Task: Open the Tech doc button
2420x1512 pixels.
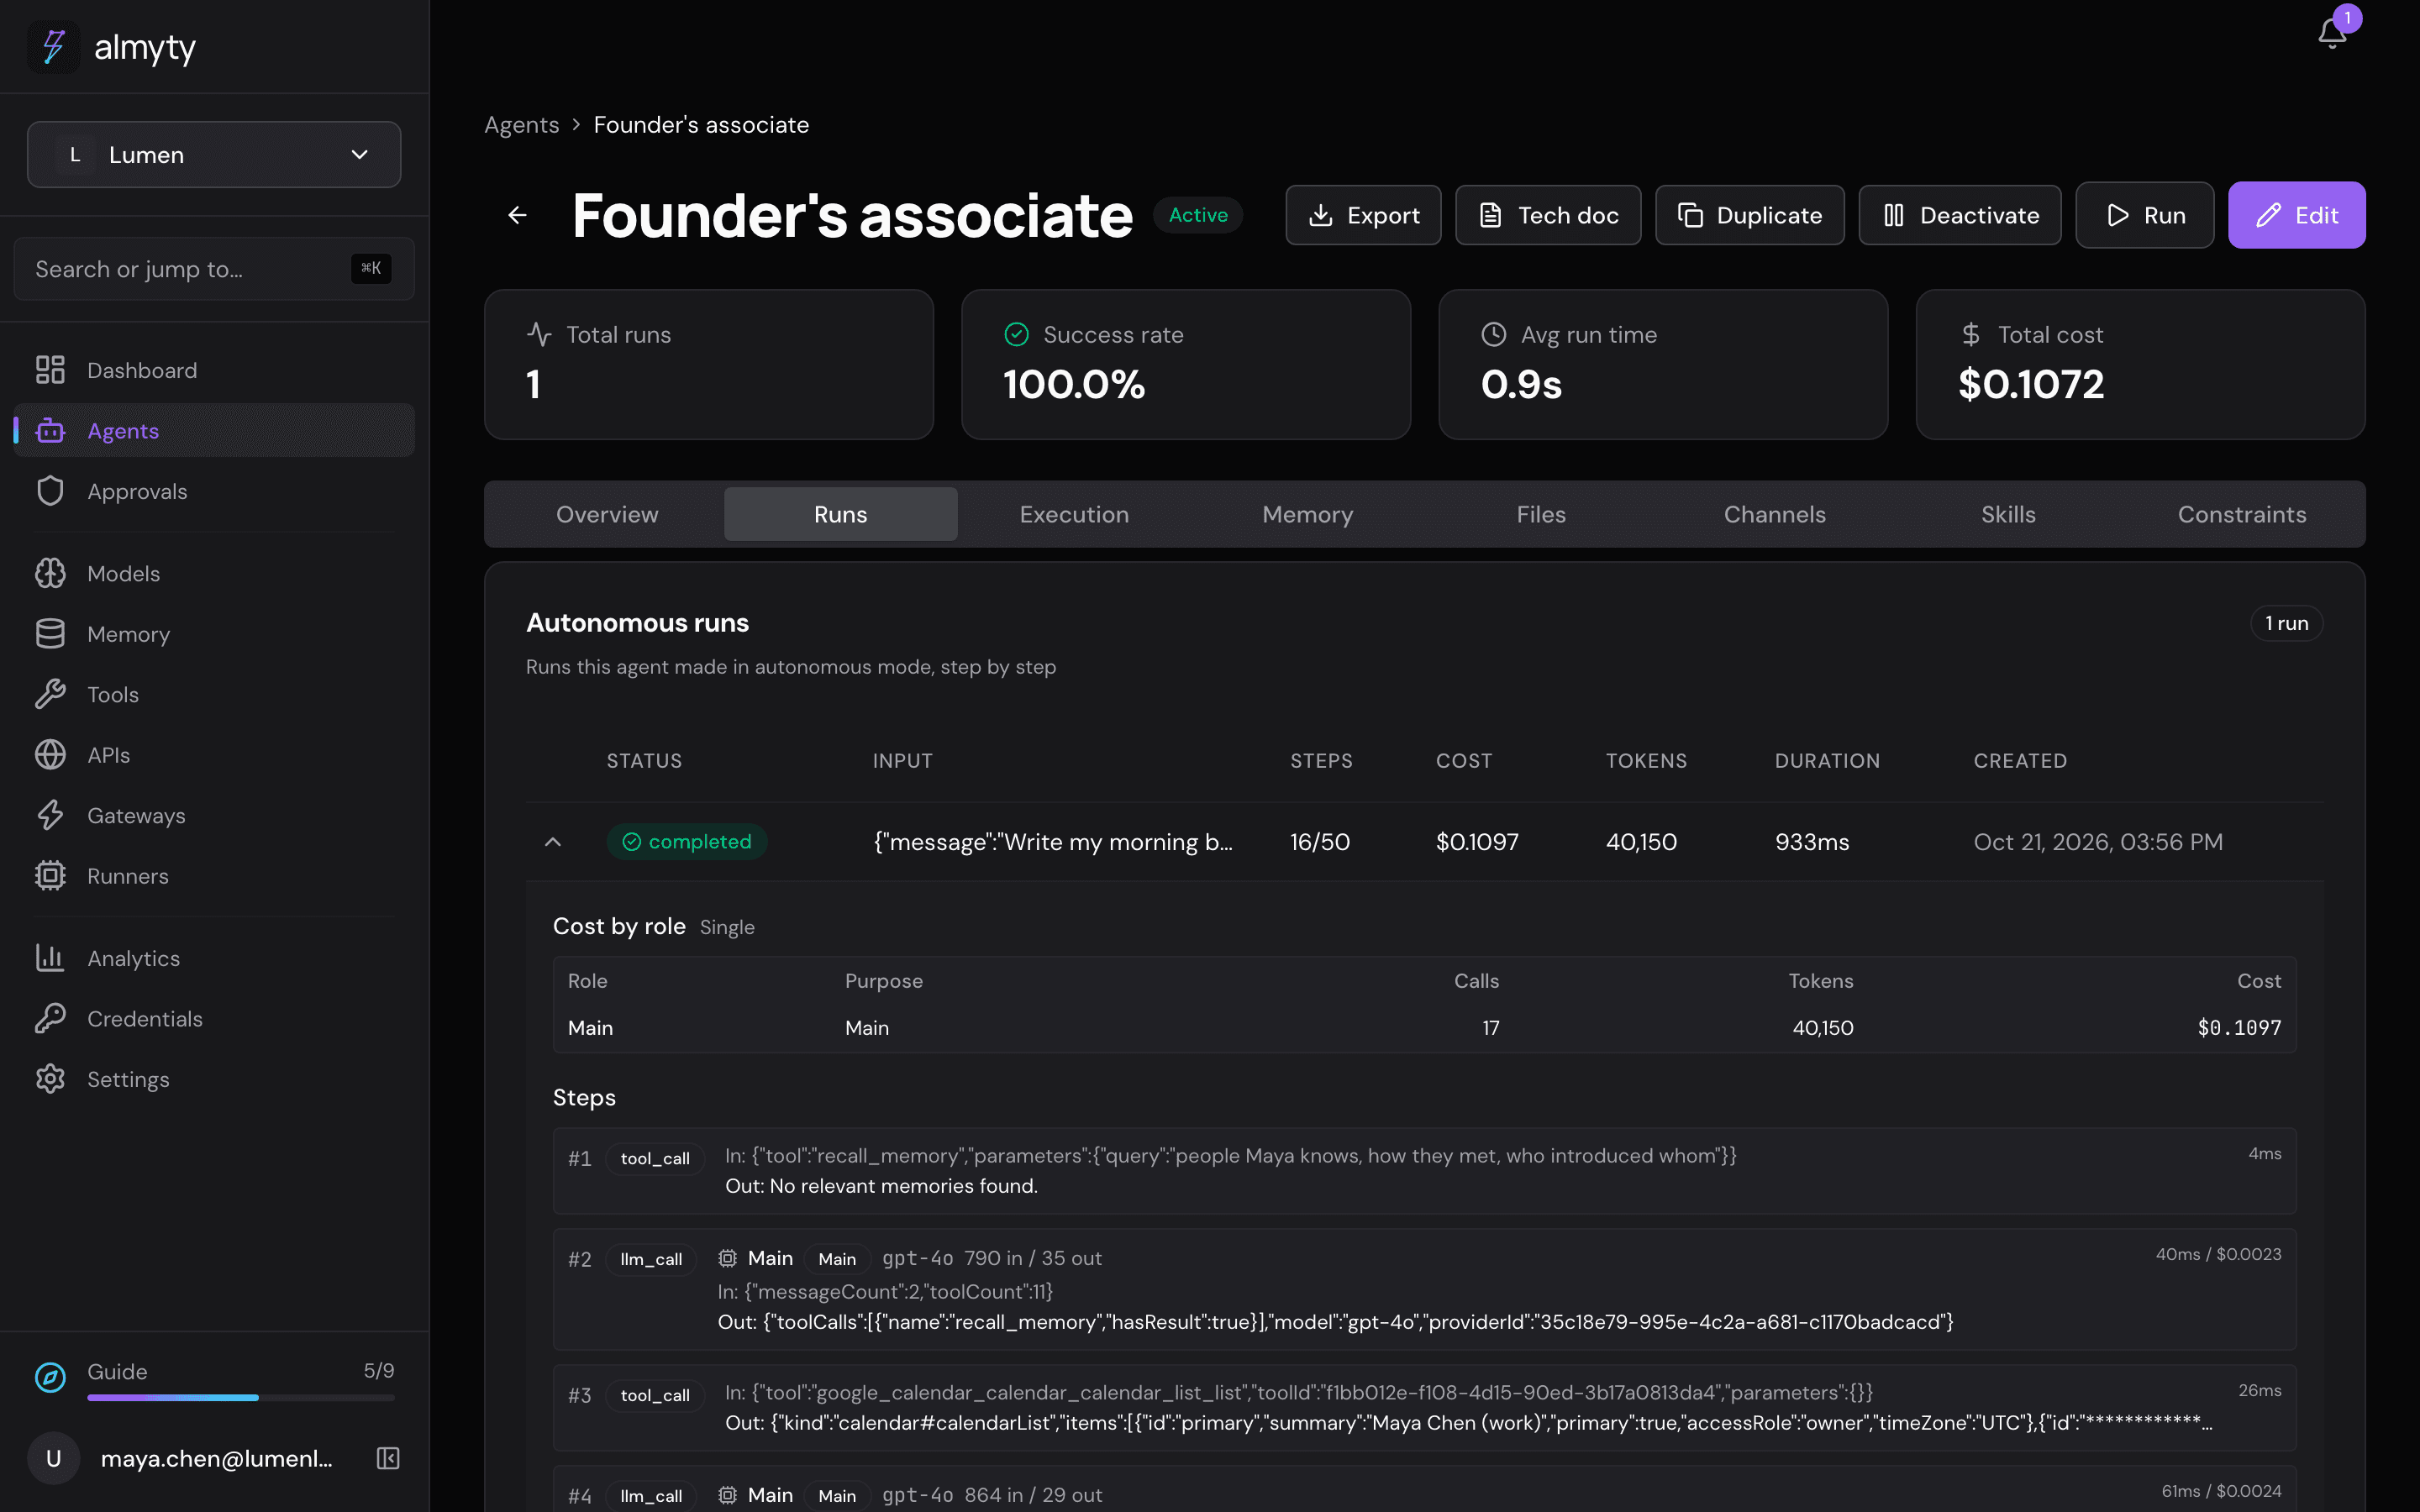Action: (x=1548, y=215)
